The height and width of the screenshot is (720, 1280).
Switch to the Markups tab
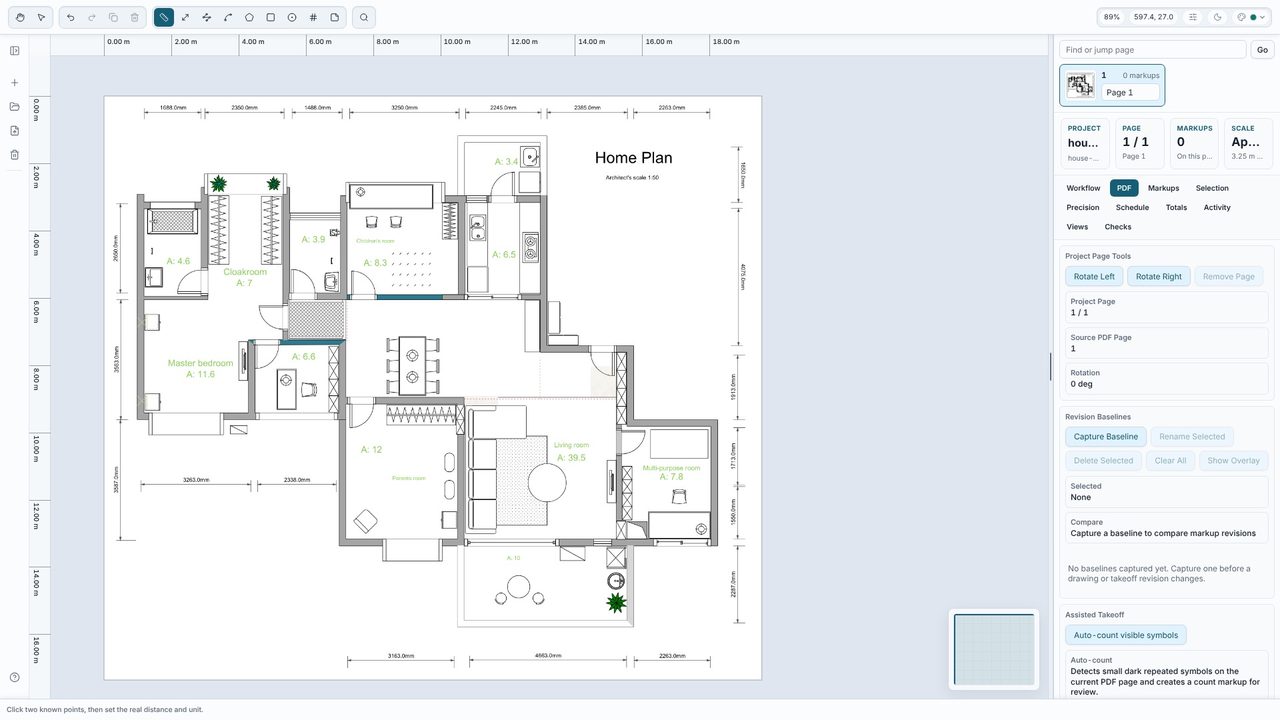tap(1163, 188)
